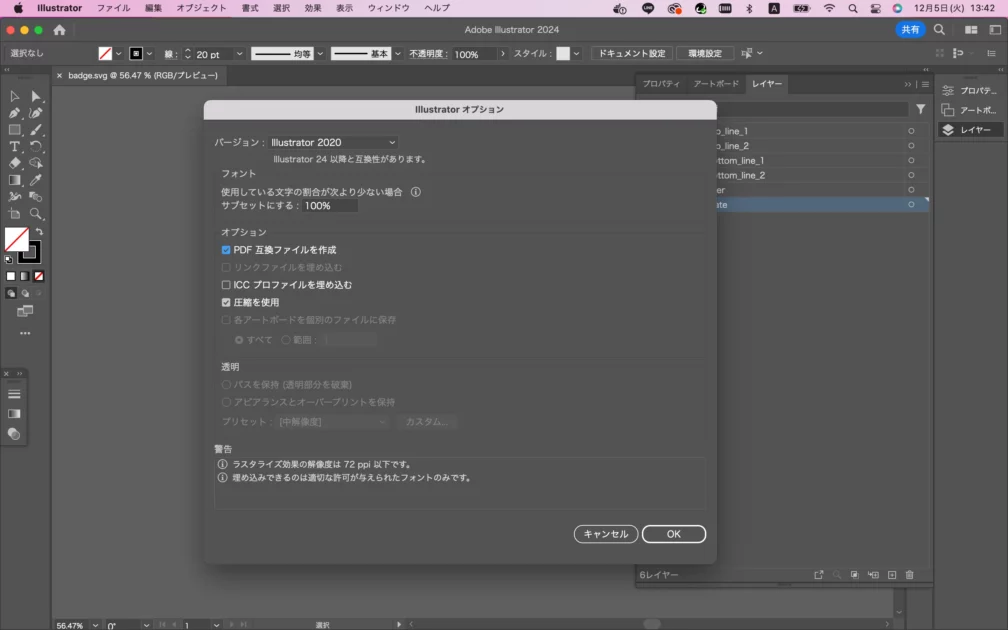Enable ICC プロファイルを埋め込む checkbox
This screenshot has height=630, width=1008.
226,285
